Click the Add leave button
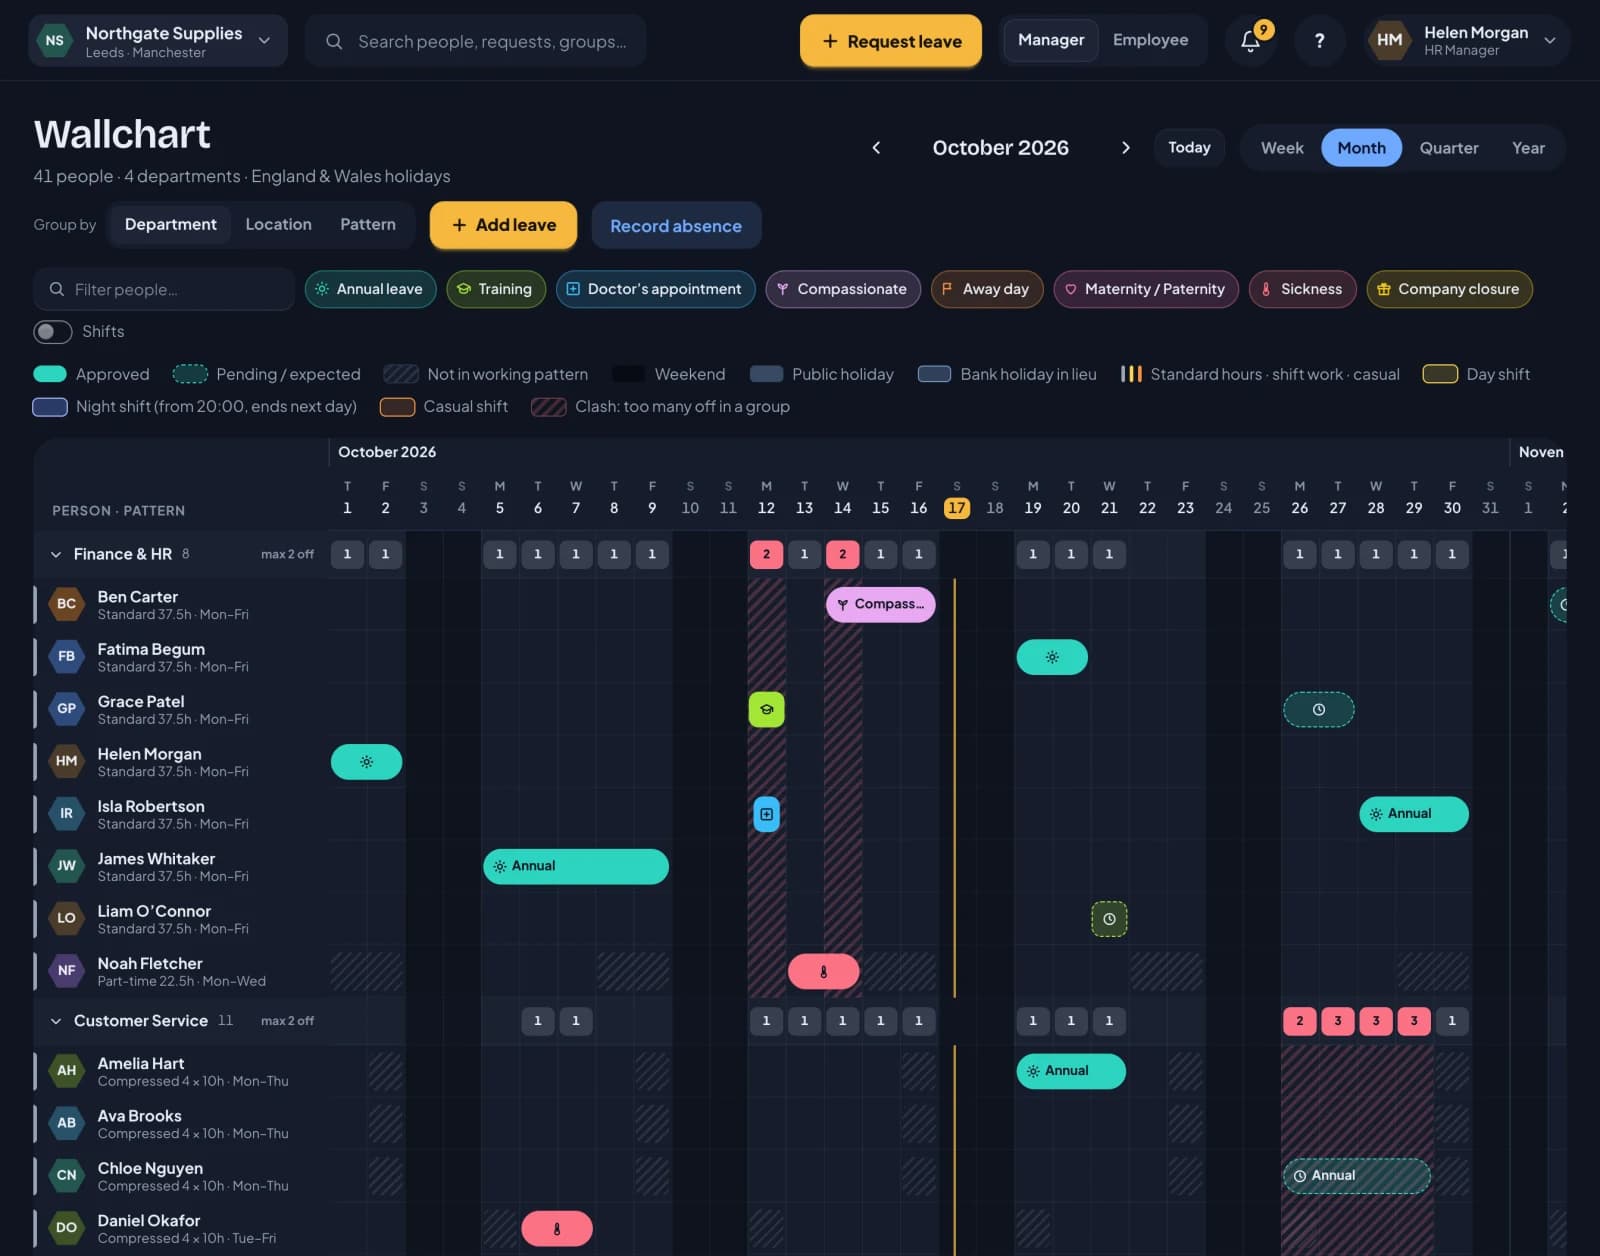The height and width of the screenshot is (1256, 1600). click(503, 225)
